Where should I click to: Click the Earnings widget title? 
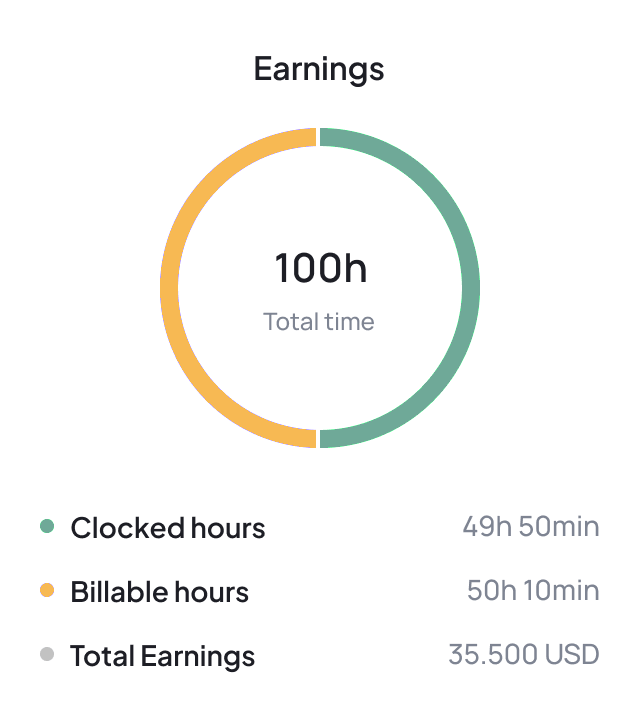[x=319, y=69]
